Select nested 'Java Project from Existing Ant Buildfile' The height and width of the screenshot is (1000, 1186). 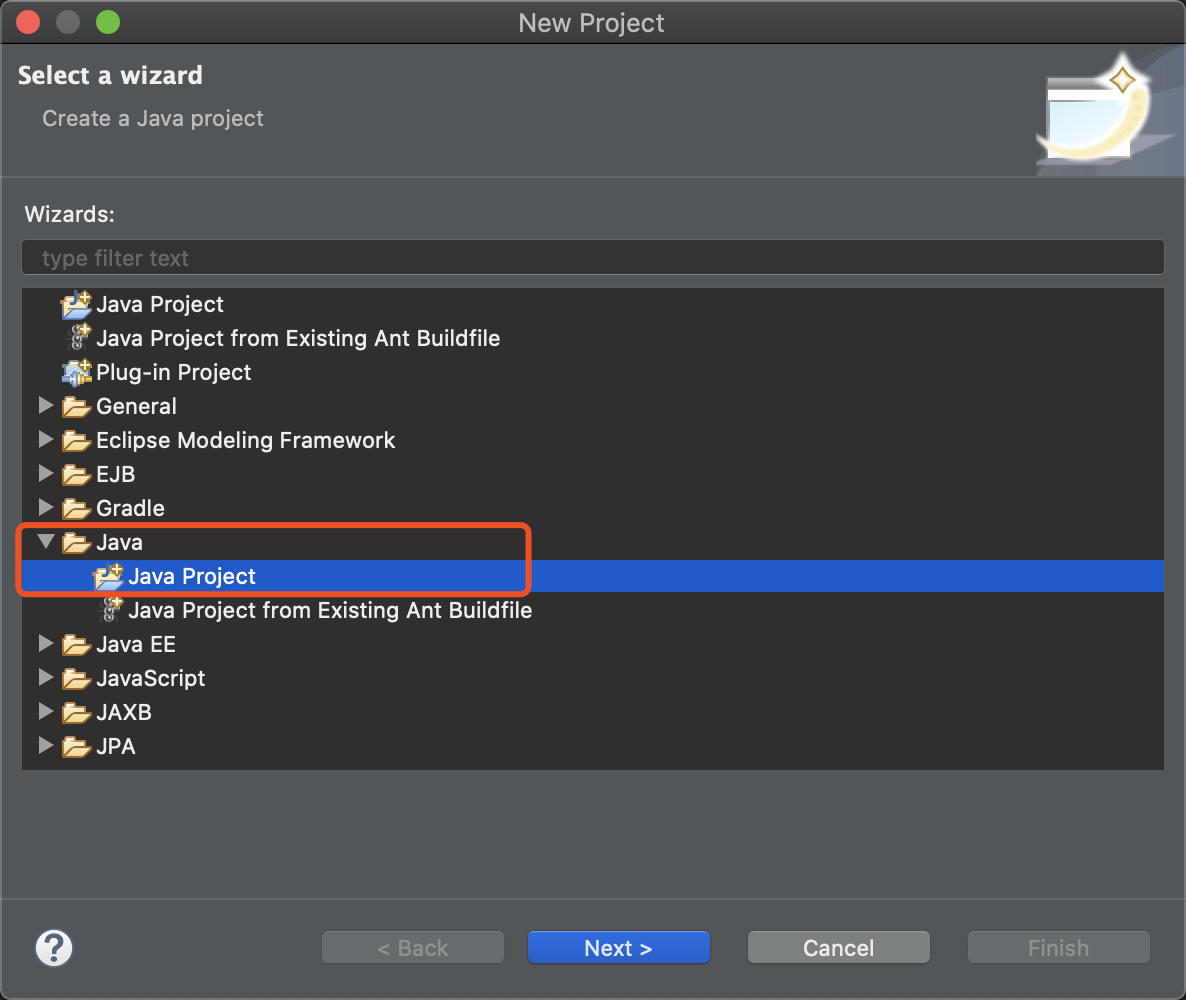[330, 610]
